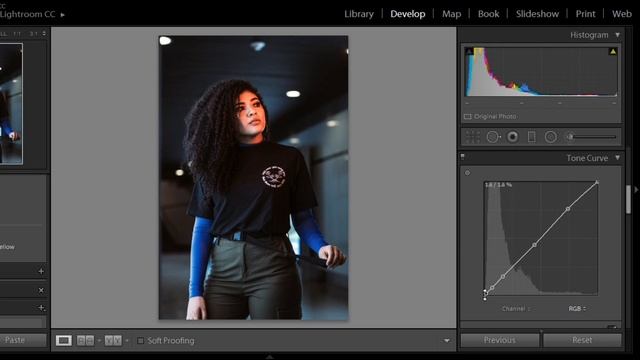Click the Previous button
The height and width of the screenshot is (360, 640).
[x=500, y=340]
